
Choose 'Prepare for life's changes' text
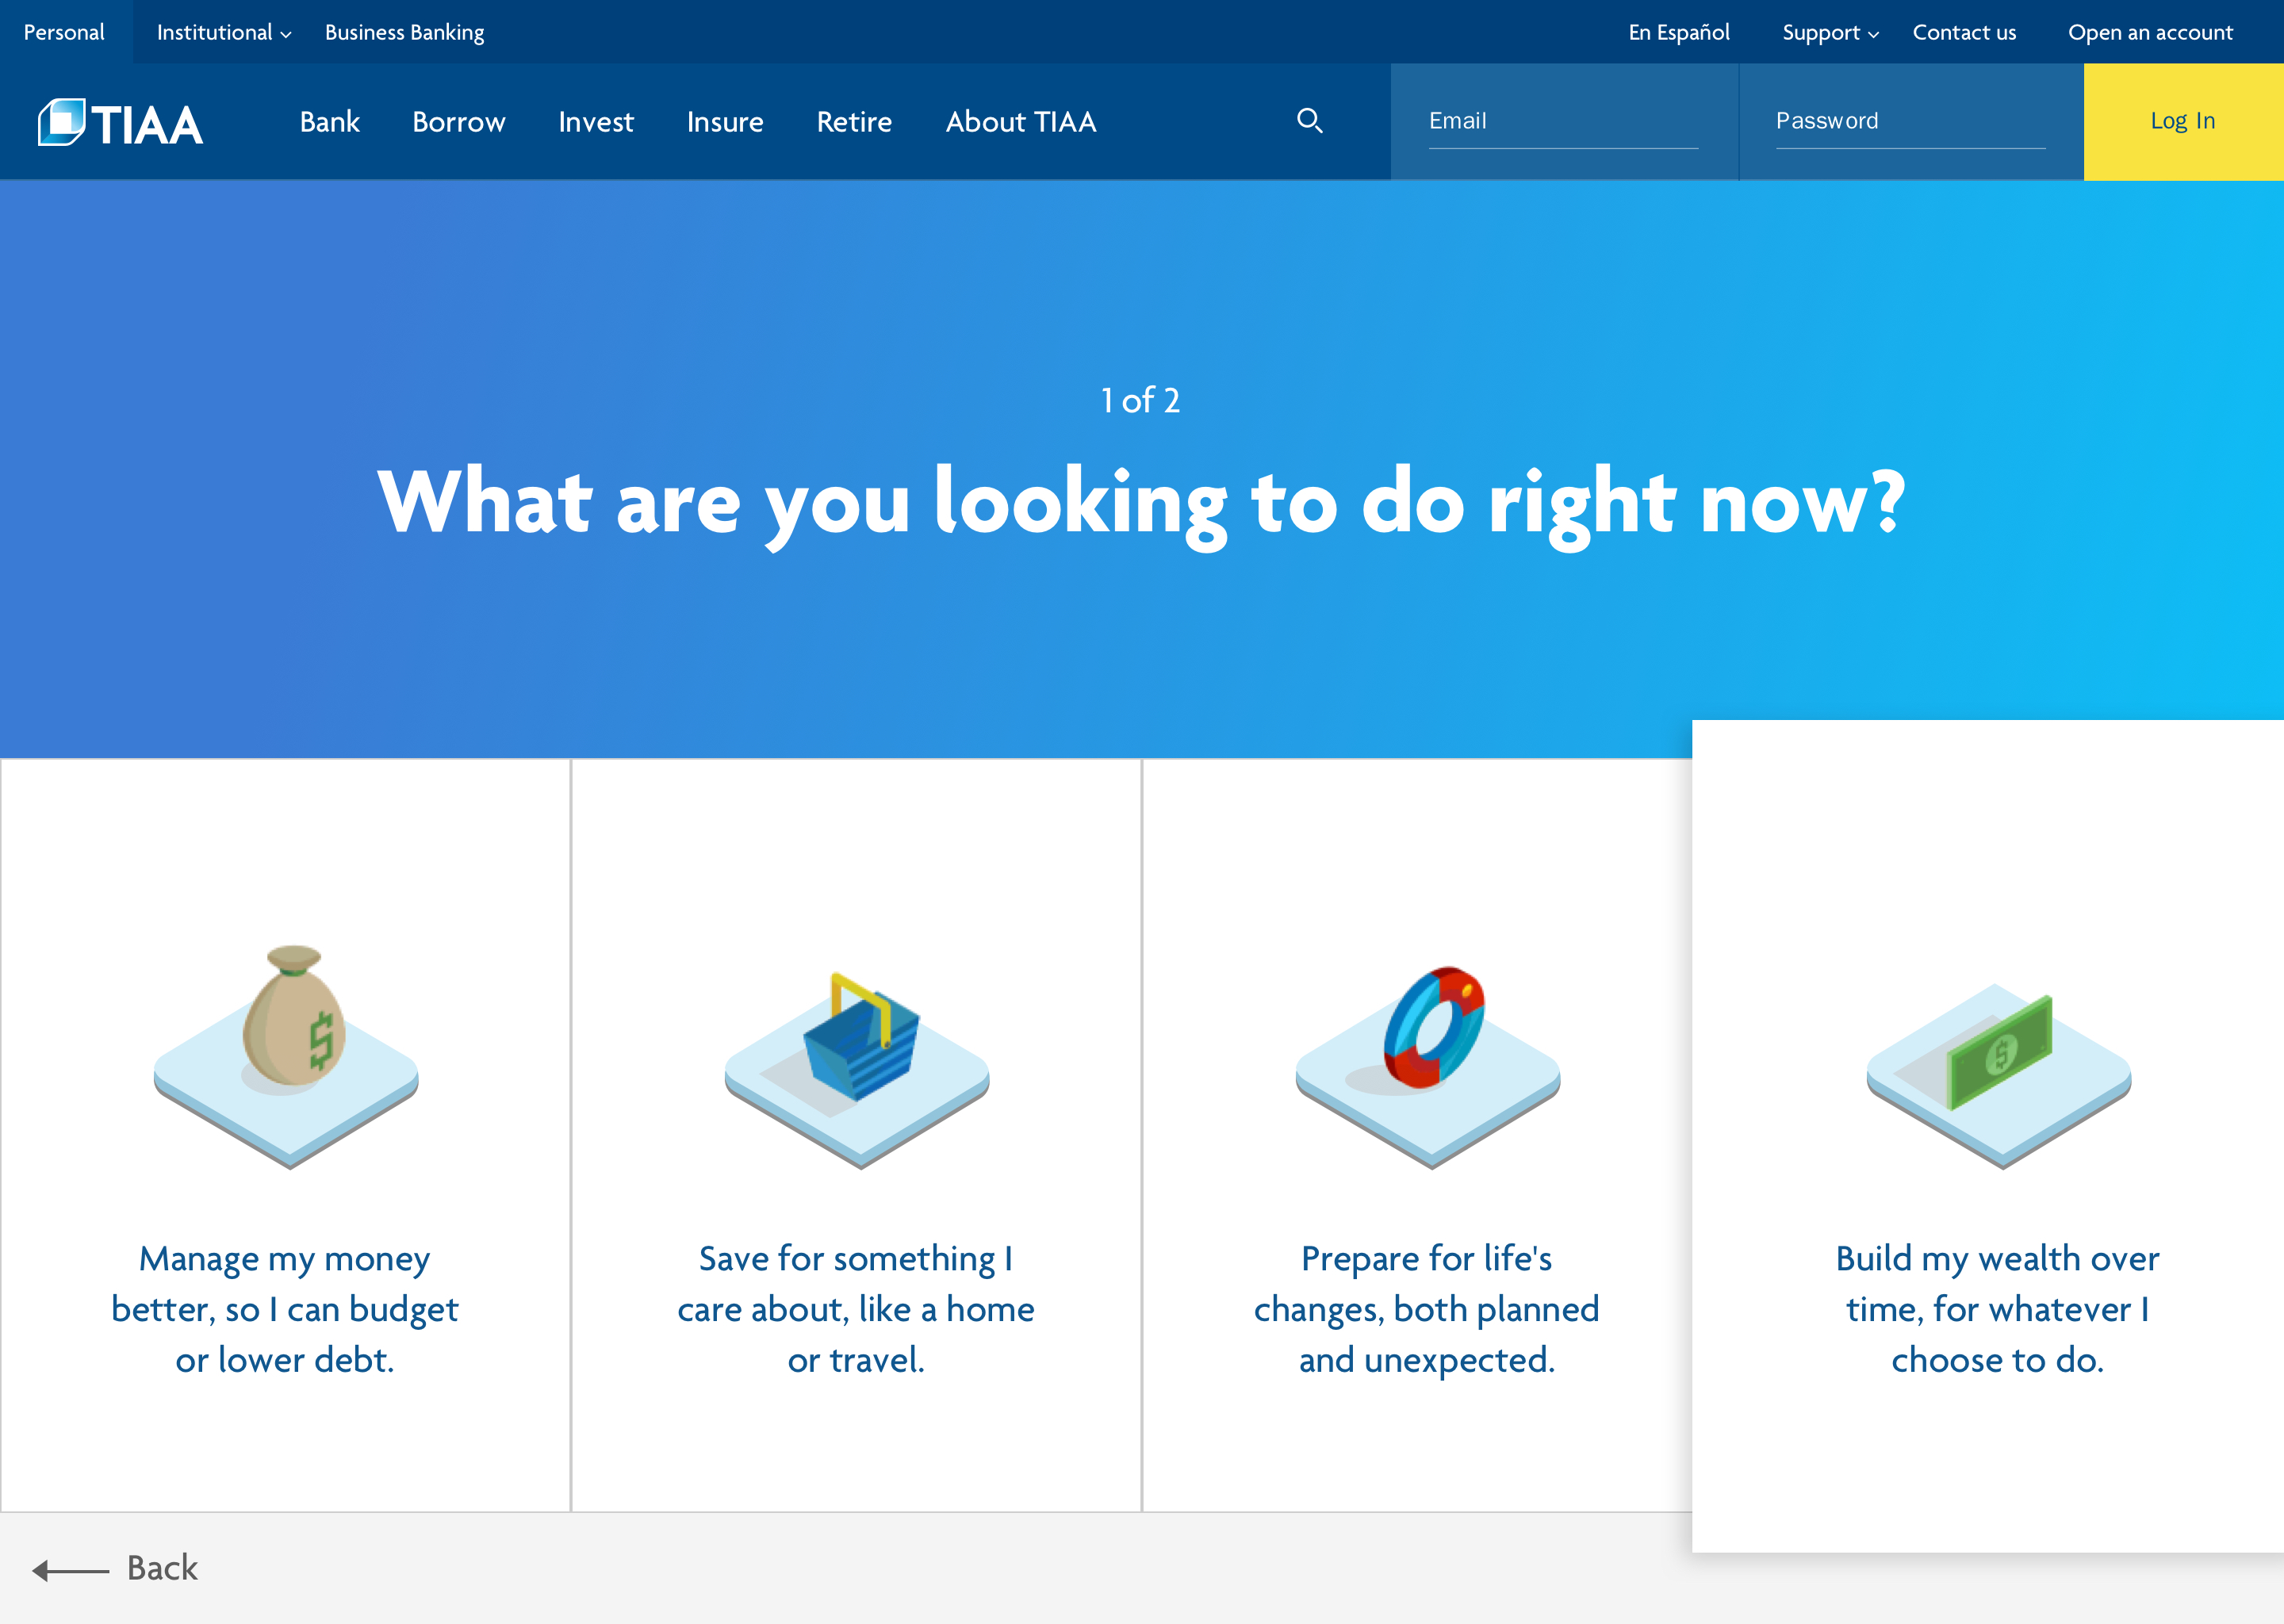(x=1427, y=1309)
